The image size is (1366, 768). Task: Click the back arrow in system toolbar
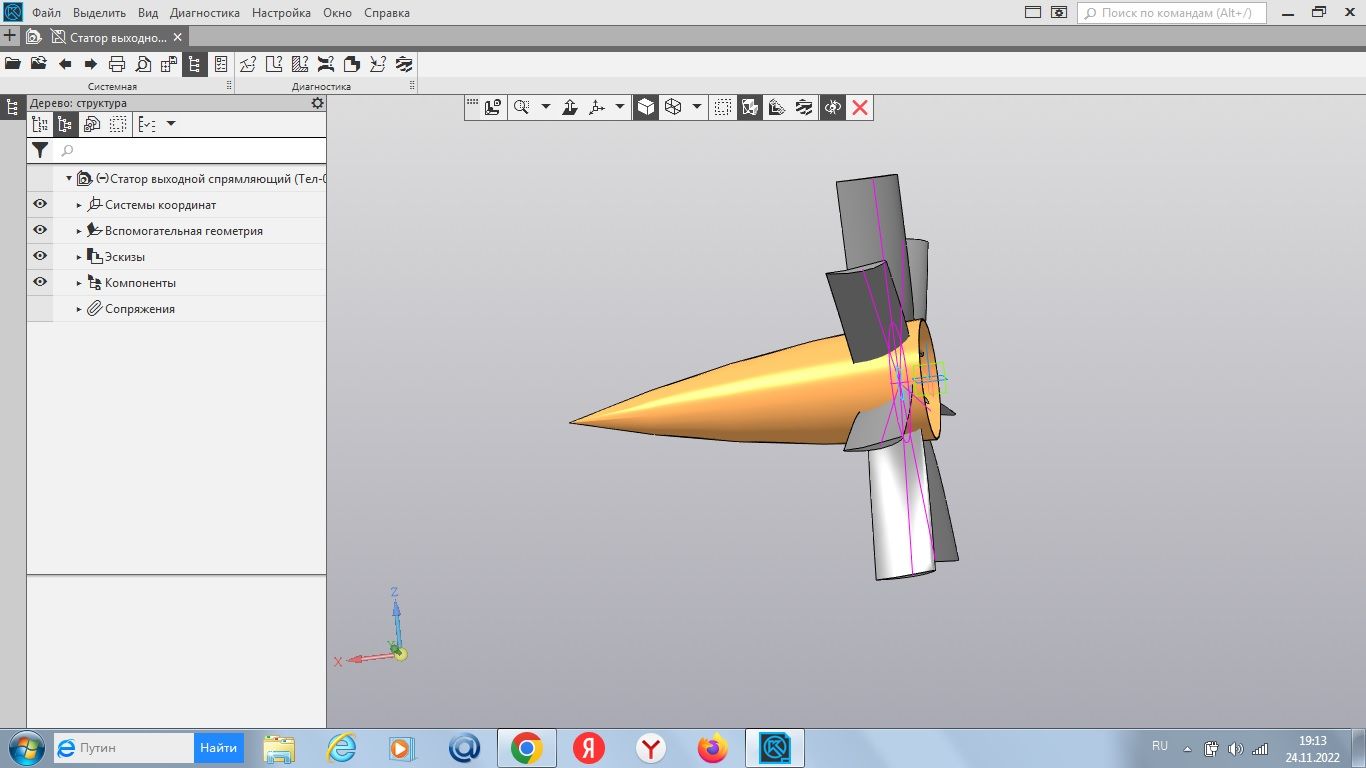pos(65,64)
